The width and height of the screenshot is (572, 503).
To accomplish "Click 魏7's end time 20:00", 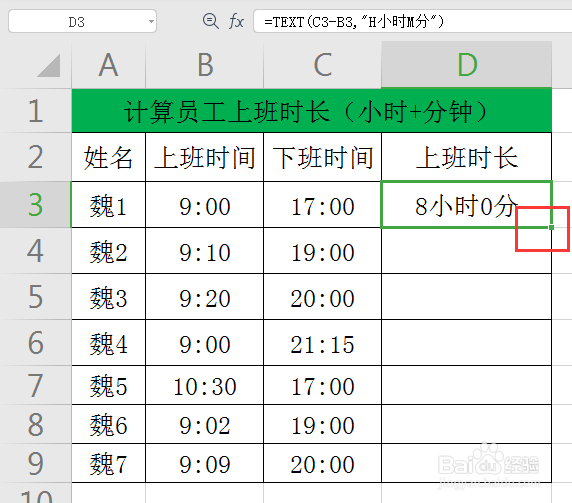I will point(322,463).
